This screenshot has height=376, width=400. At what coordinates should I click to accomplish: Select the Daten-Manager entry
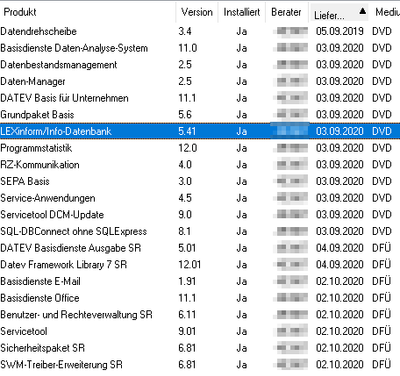tap(200, 81)
